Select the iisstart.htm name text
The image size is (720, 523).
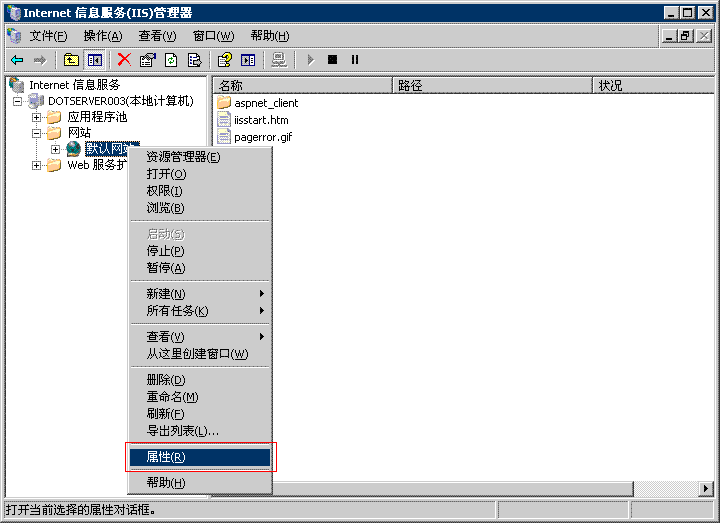(261, 120)
